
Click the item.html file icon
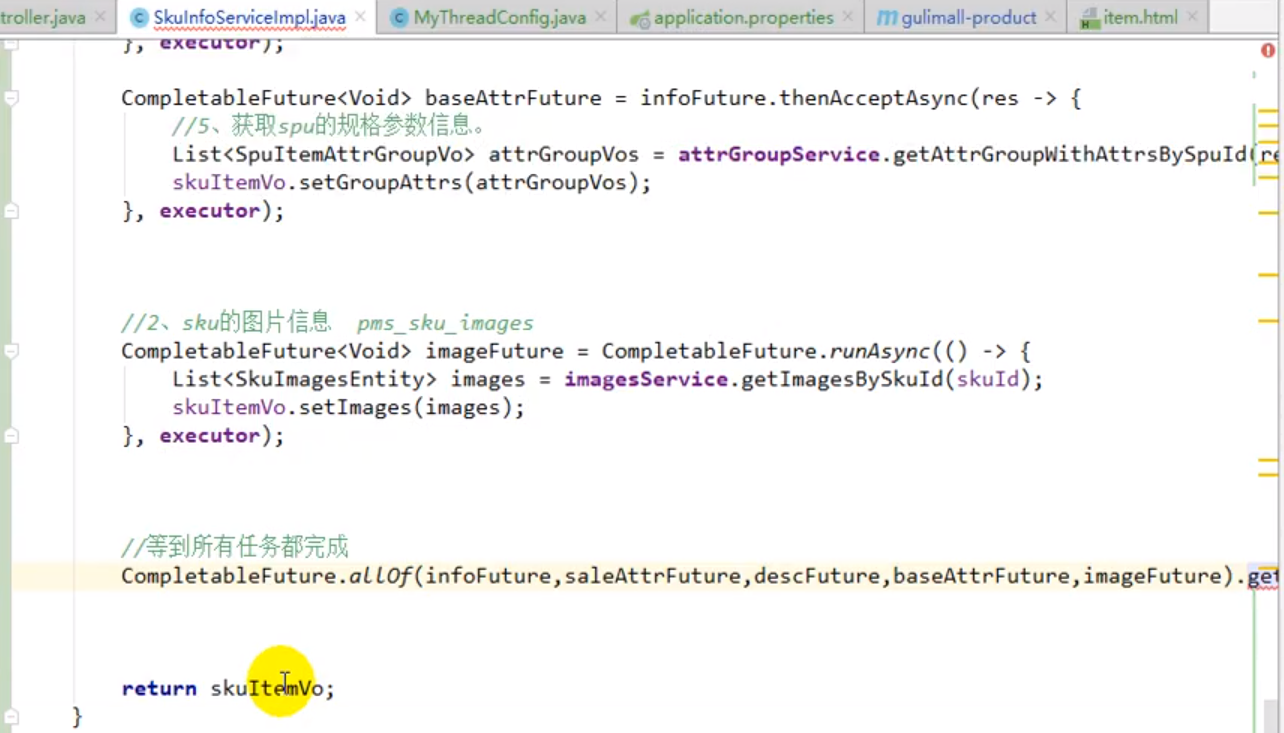(1089, 18)
